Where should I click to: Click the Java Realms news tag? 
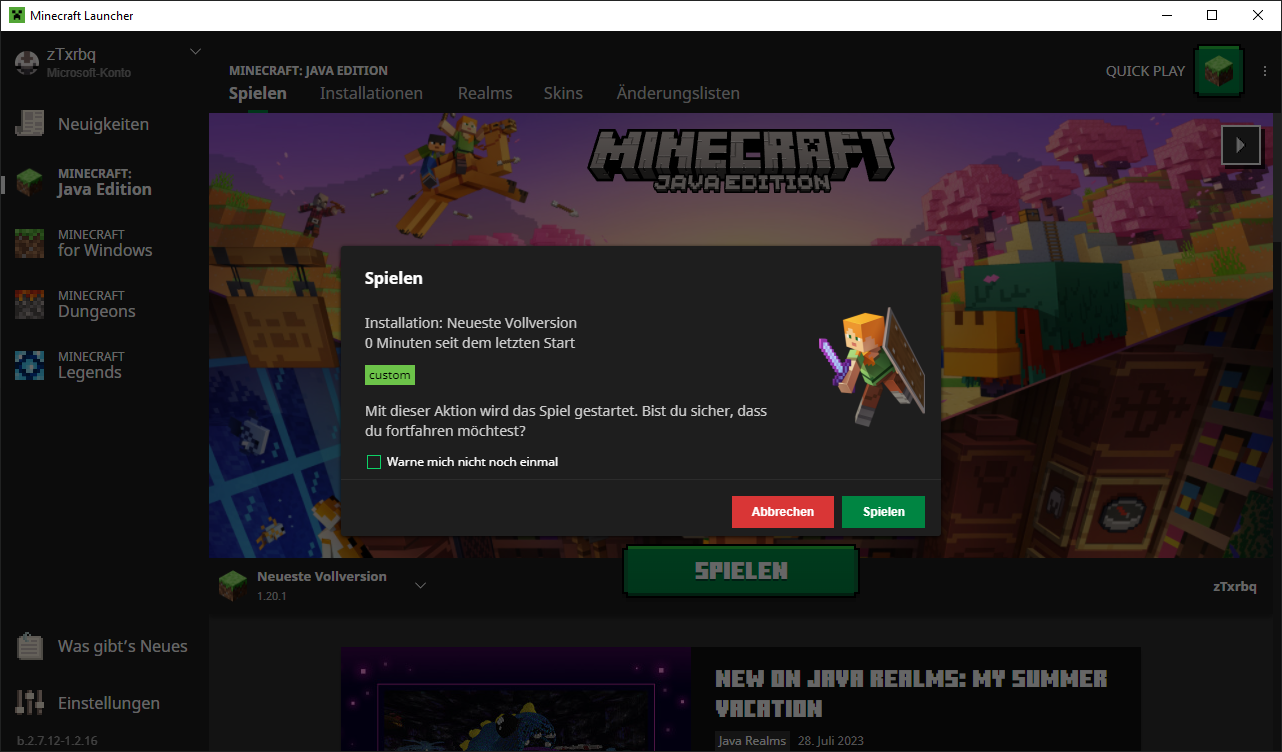pyautogui.click(x=752, y=741)
